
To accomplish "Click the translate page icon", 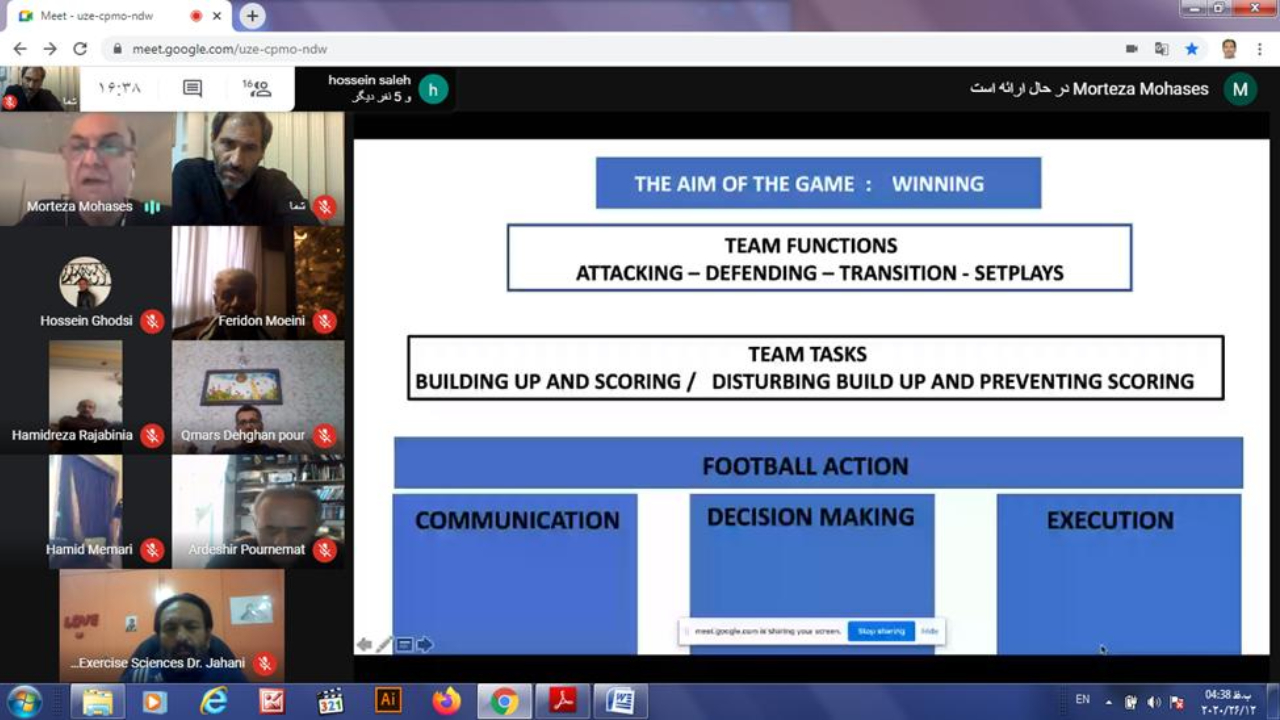I will pyautogui.click(x=1162, y=48).
